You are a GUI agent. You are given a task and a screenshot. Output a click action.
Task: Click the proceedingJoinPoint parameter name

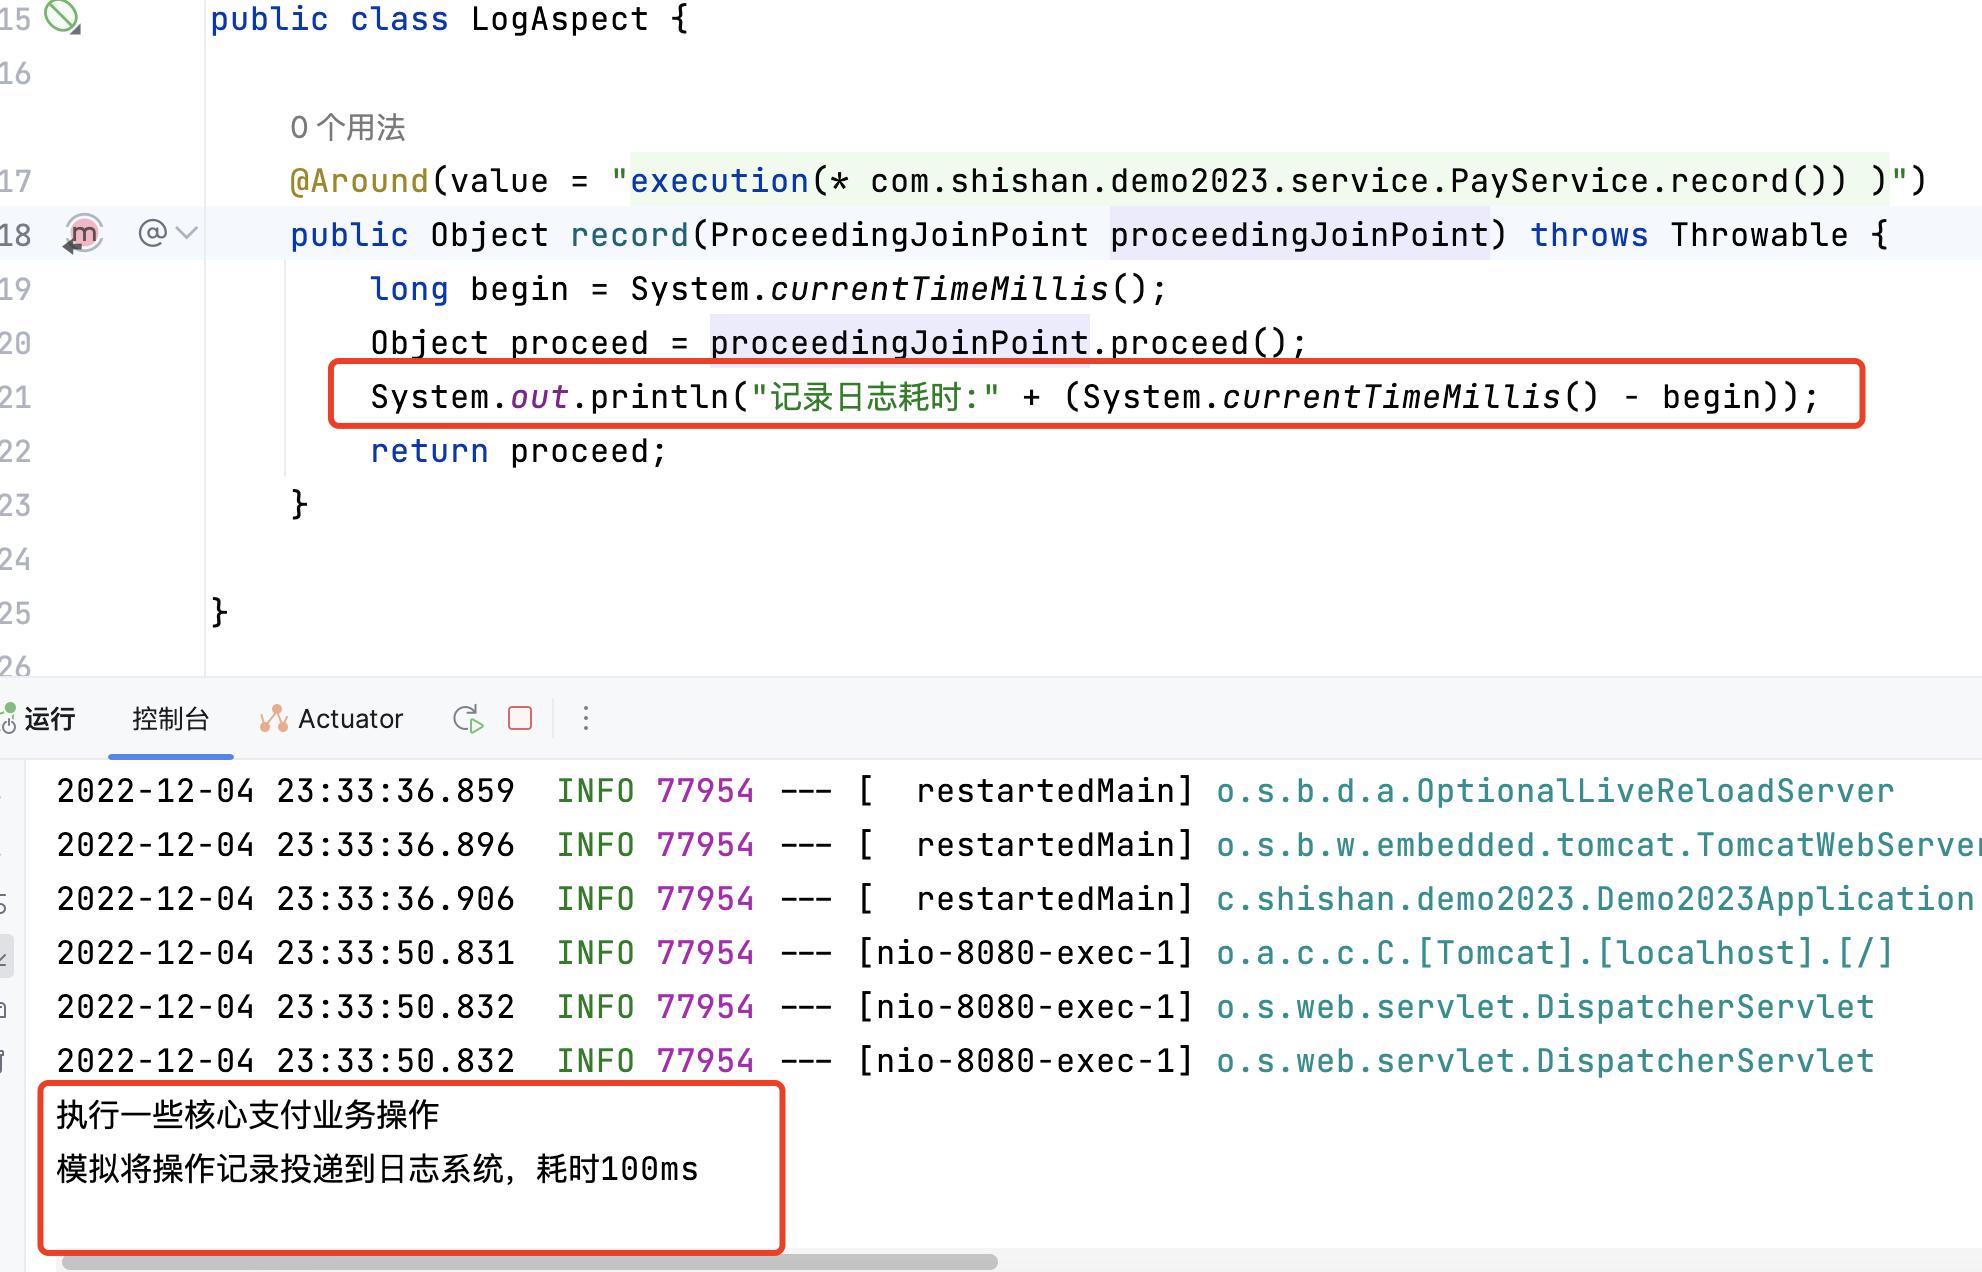(1298, 235)
